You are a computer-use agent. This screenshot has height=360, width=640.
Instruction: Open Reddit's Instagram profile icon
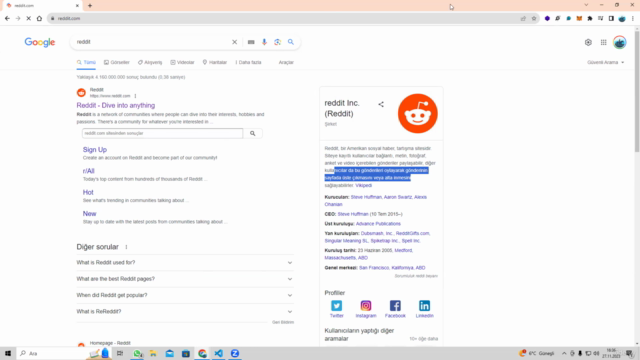click(366, 306)
